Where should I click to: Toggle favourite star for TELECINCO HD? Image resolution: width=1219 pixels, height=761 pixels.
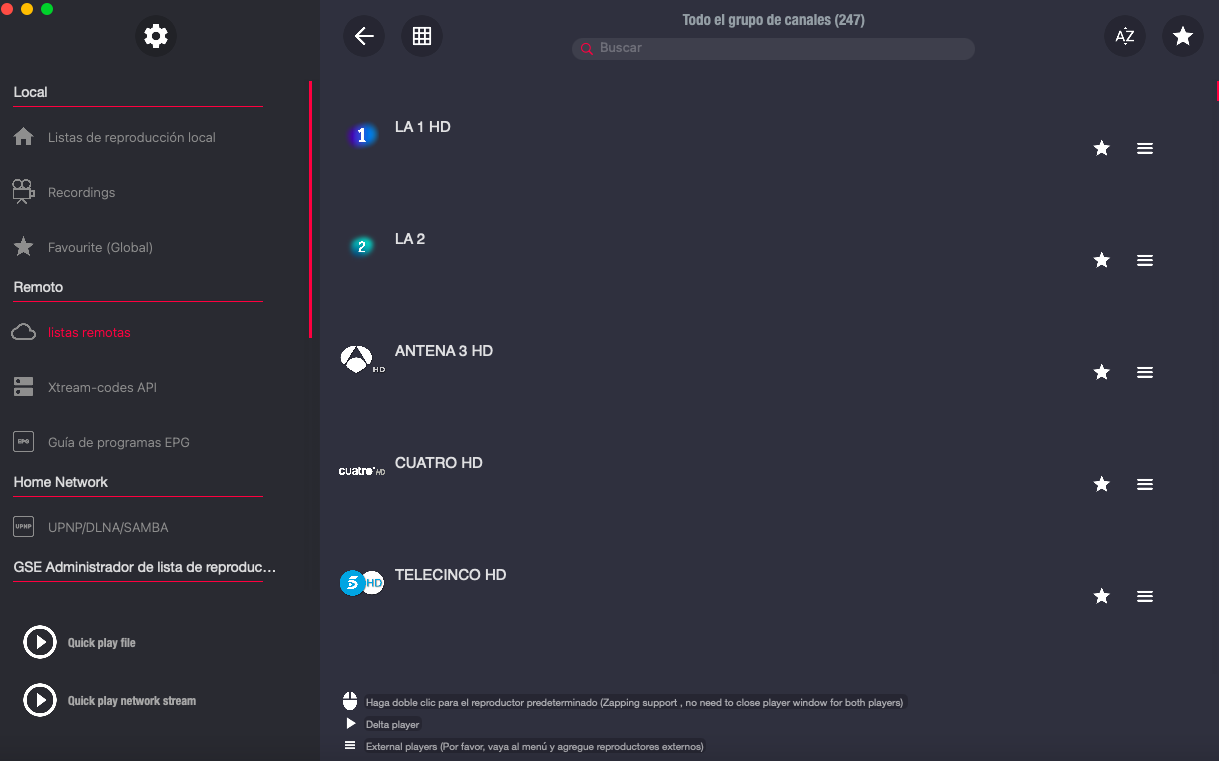click(x=1102, y=596)
